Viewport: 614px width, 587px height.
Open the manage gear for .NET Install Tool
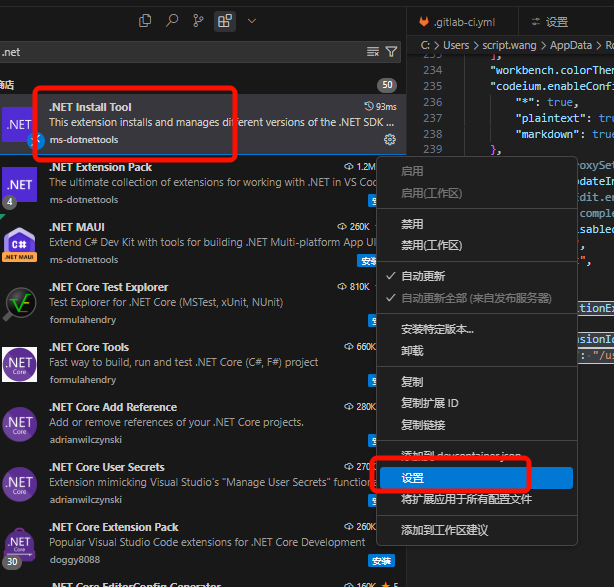click(390, 140)
